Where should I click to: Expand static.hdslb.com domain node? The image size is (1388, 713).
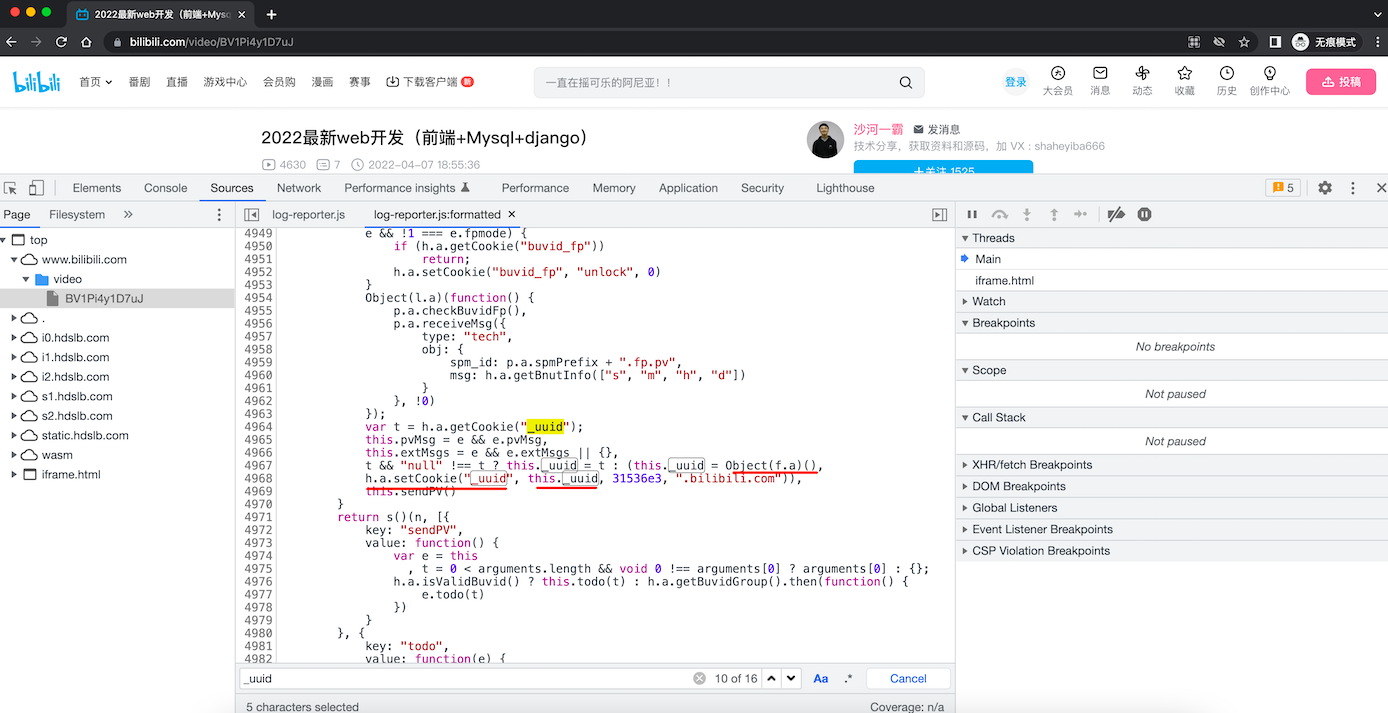(x=15, y=436)
